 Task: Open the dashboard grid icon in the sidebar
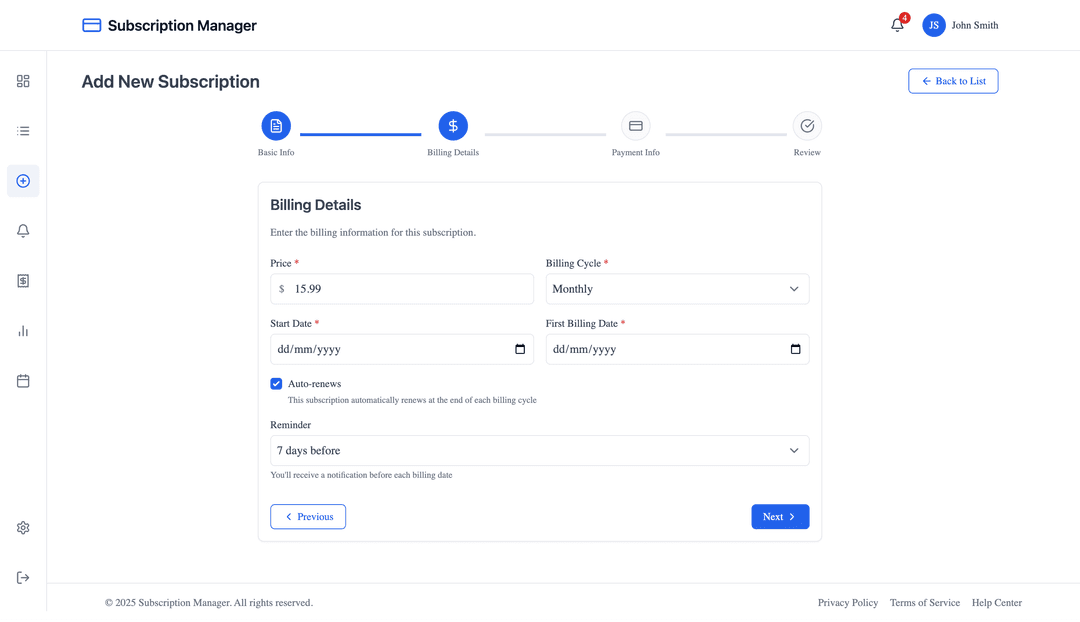(x=22, y=80)
